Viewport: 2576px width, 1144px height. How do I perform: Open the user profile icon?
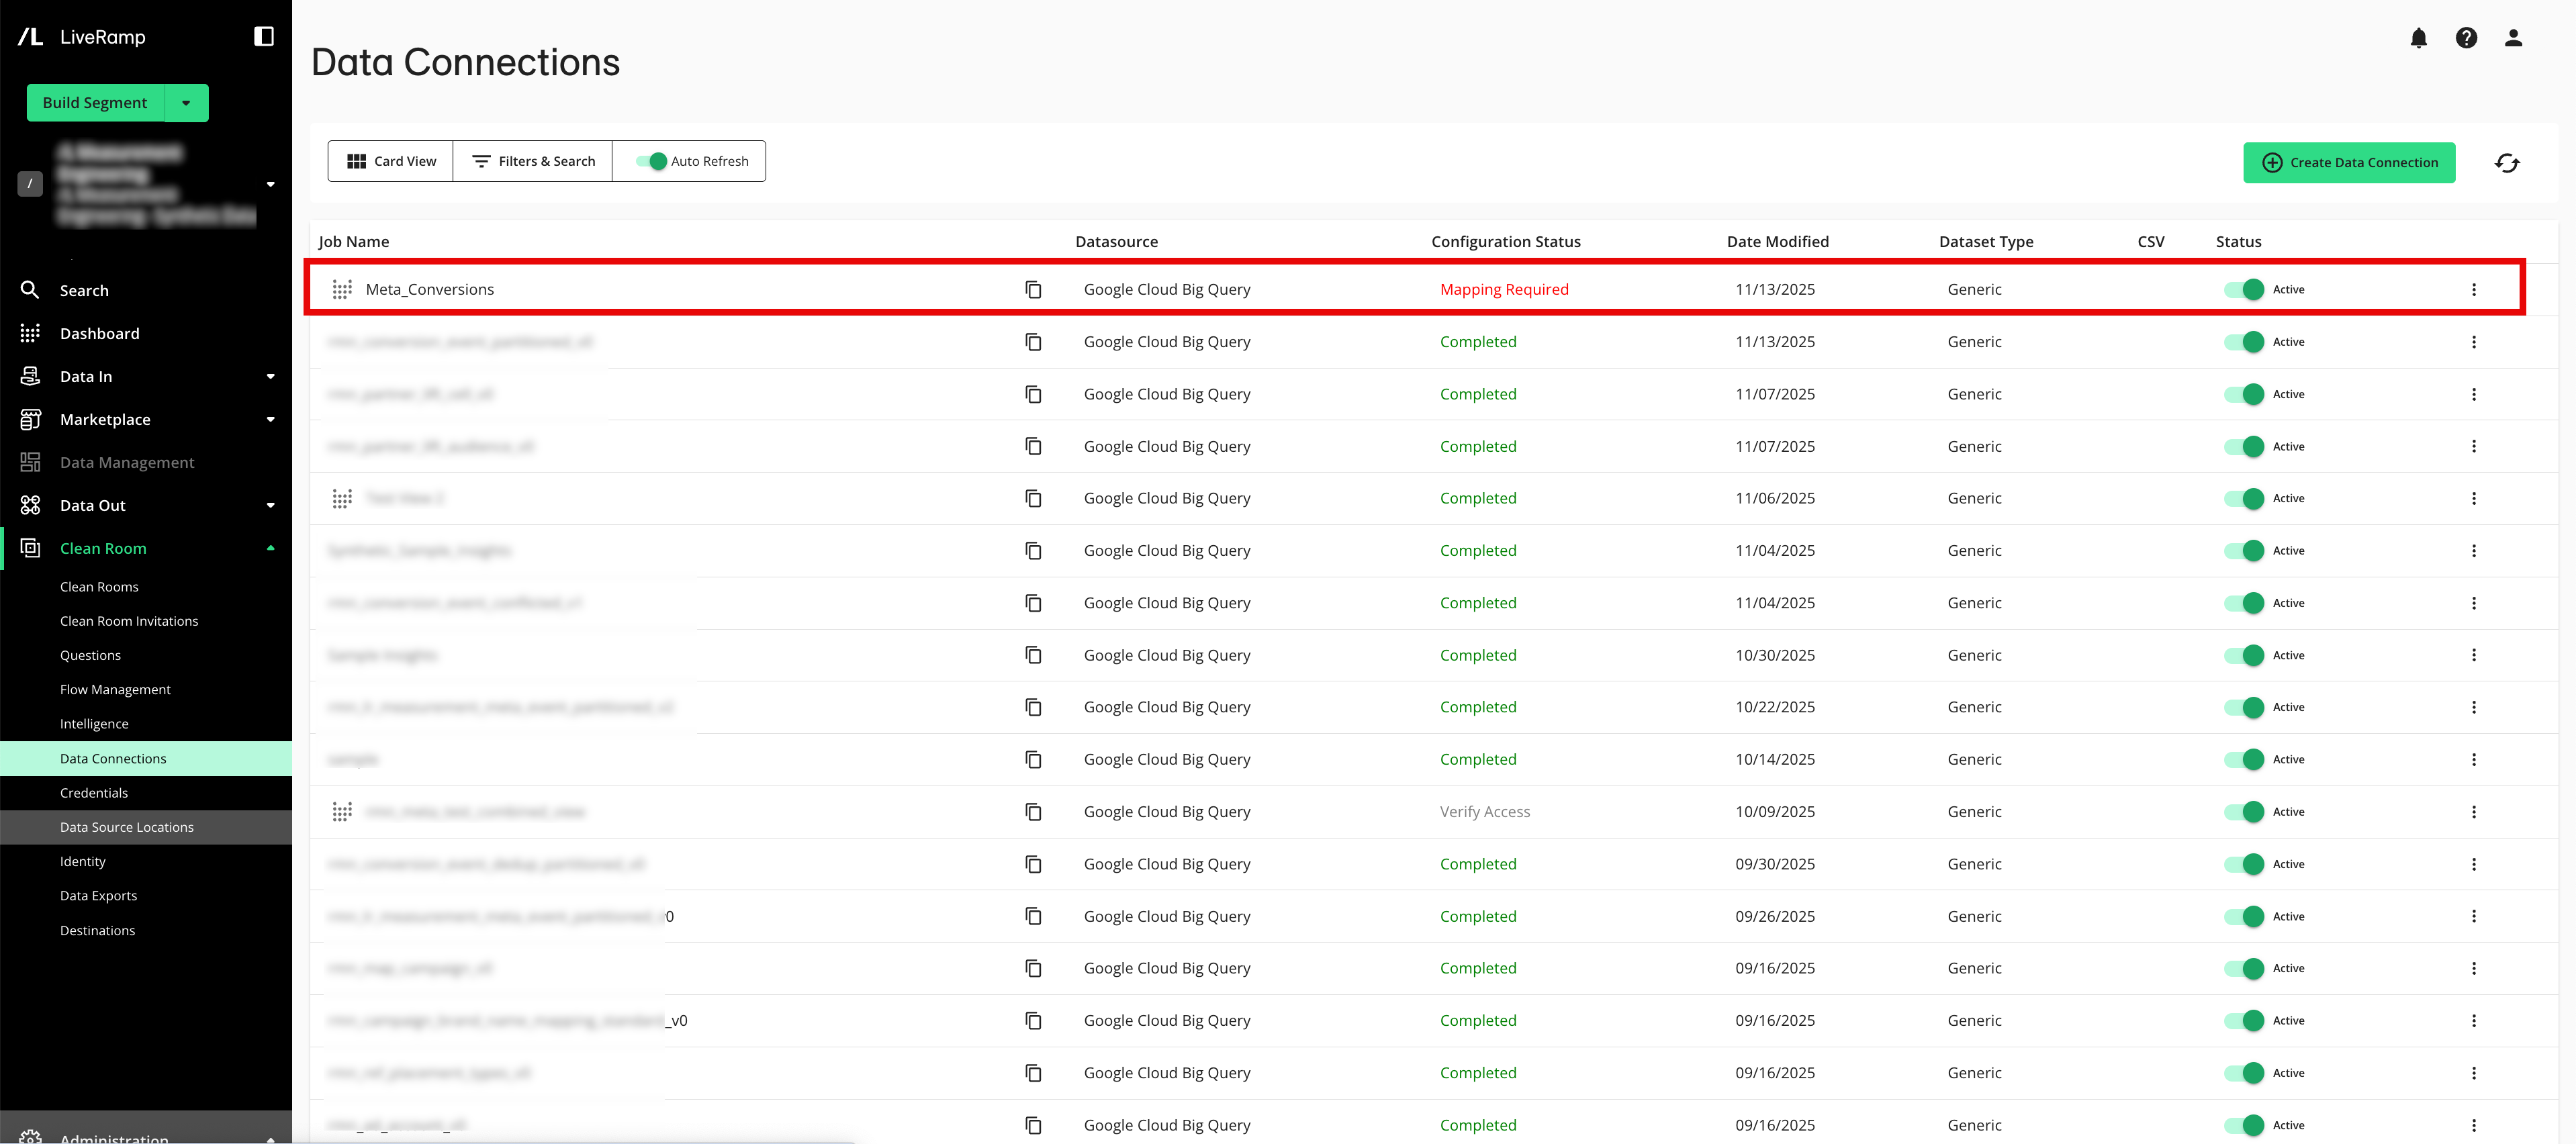click(x=2513, y=38)
